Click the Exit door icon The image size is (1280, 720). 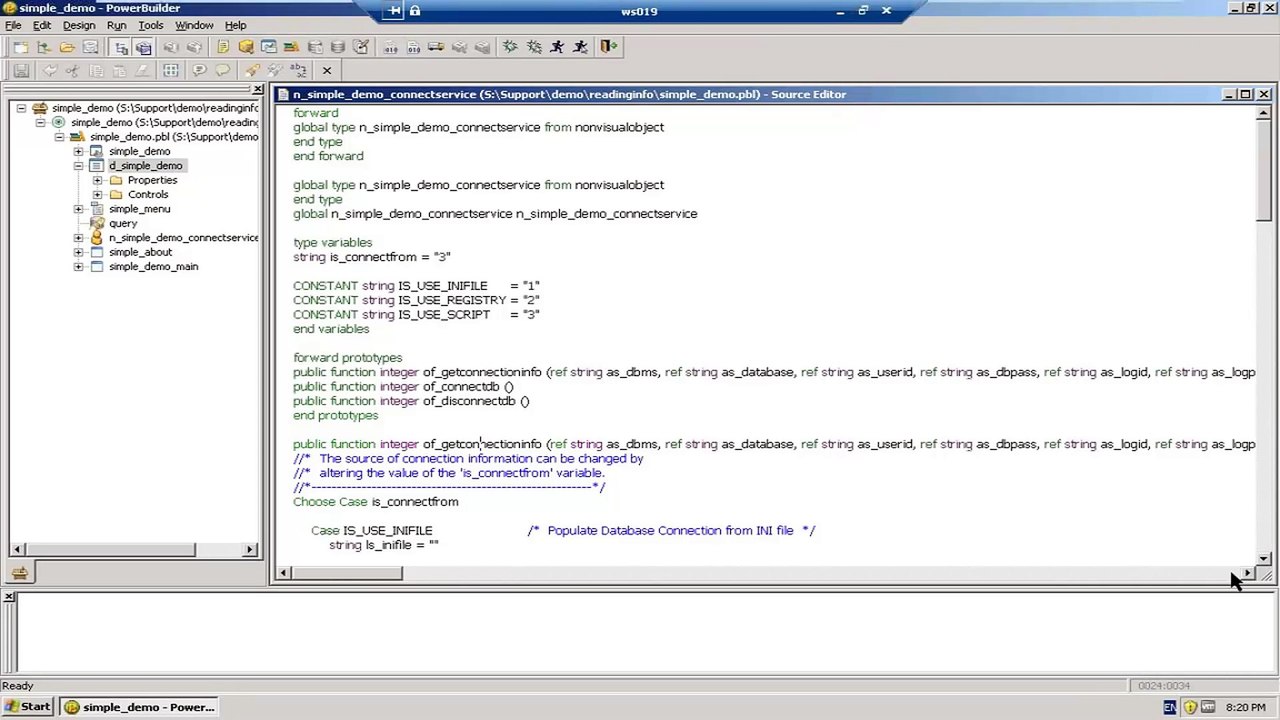pos(608,47)
